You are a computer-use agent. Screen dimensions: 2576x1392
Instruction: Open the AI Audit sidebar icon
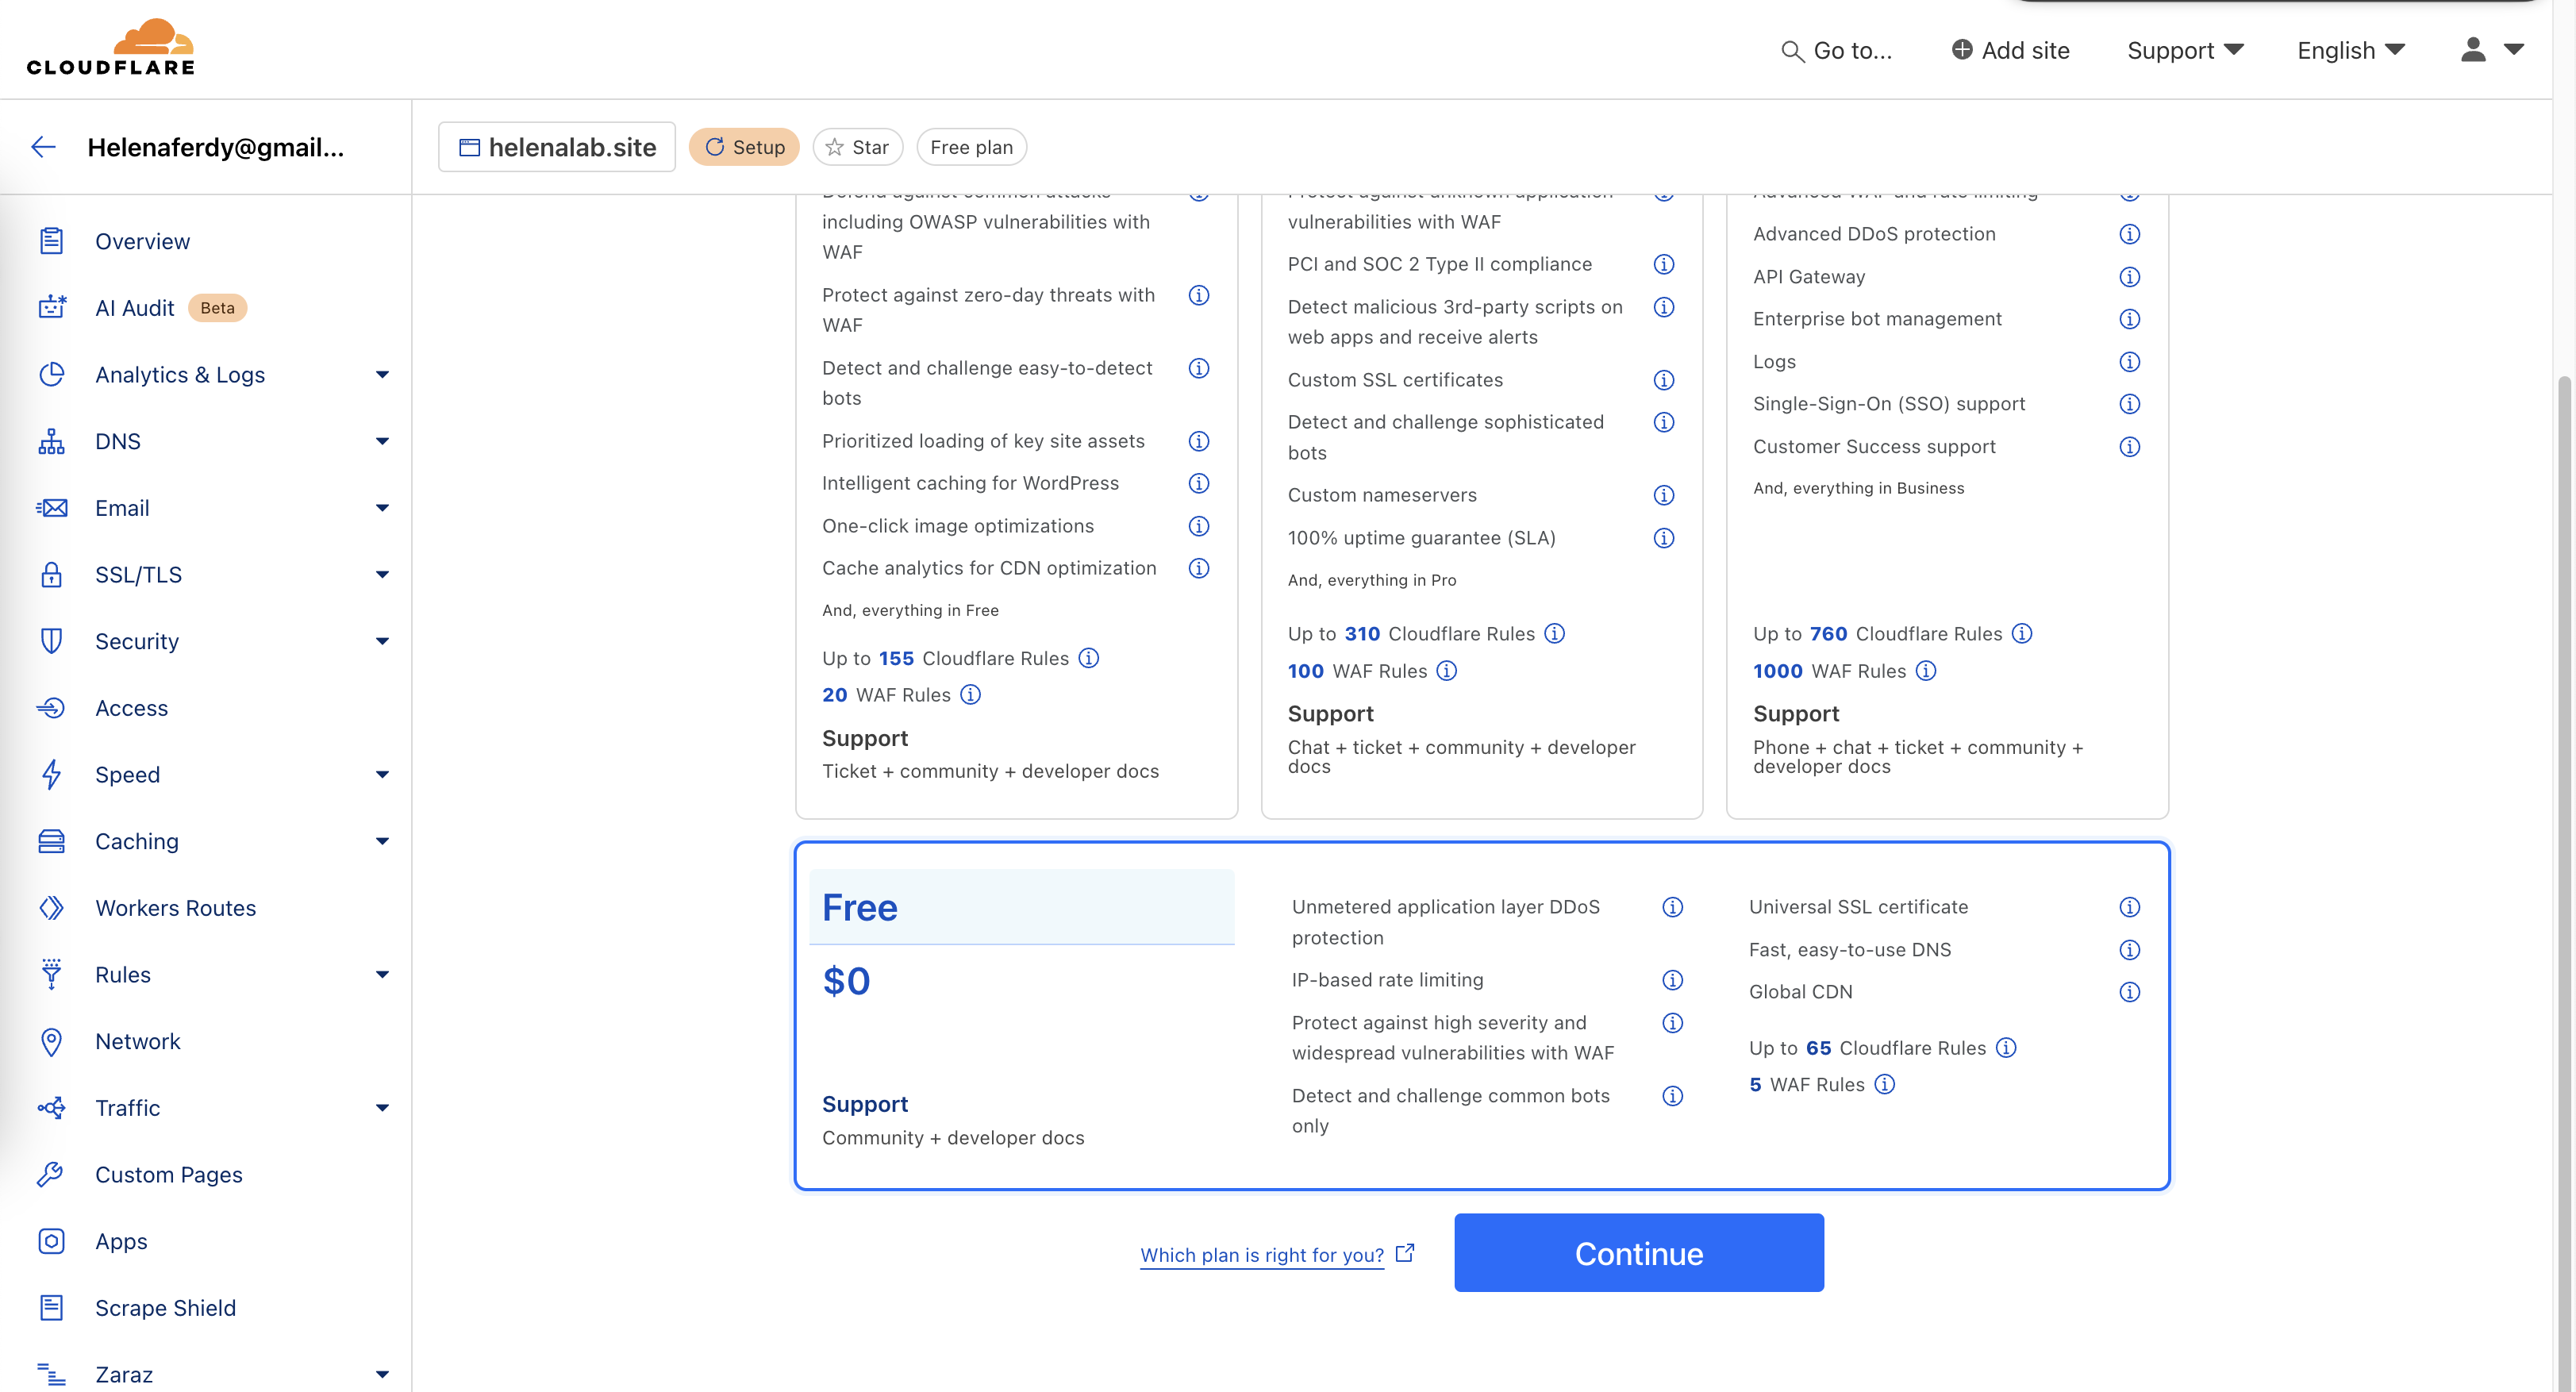pyautogui.click(x=51, y=307)
